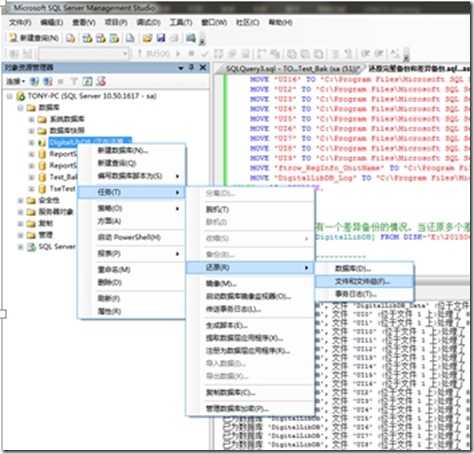
Task: Open 编写数据库脚本为(S) submenu
Action: coord(131,176)
